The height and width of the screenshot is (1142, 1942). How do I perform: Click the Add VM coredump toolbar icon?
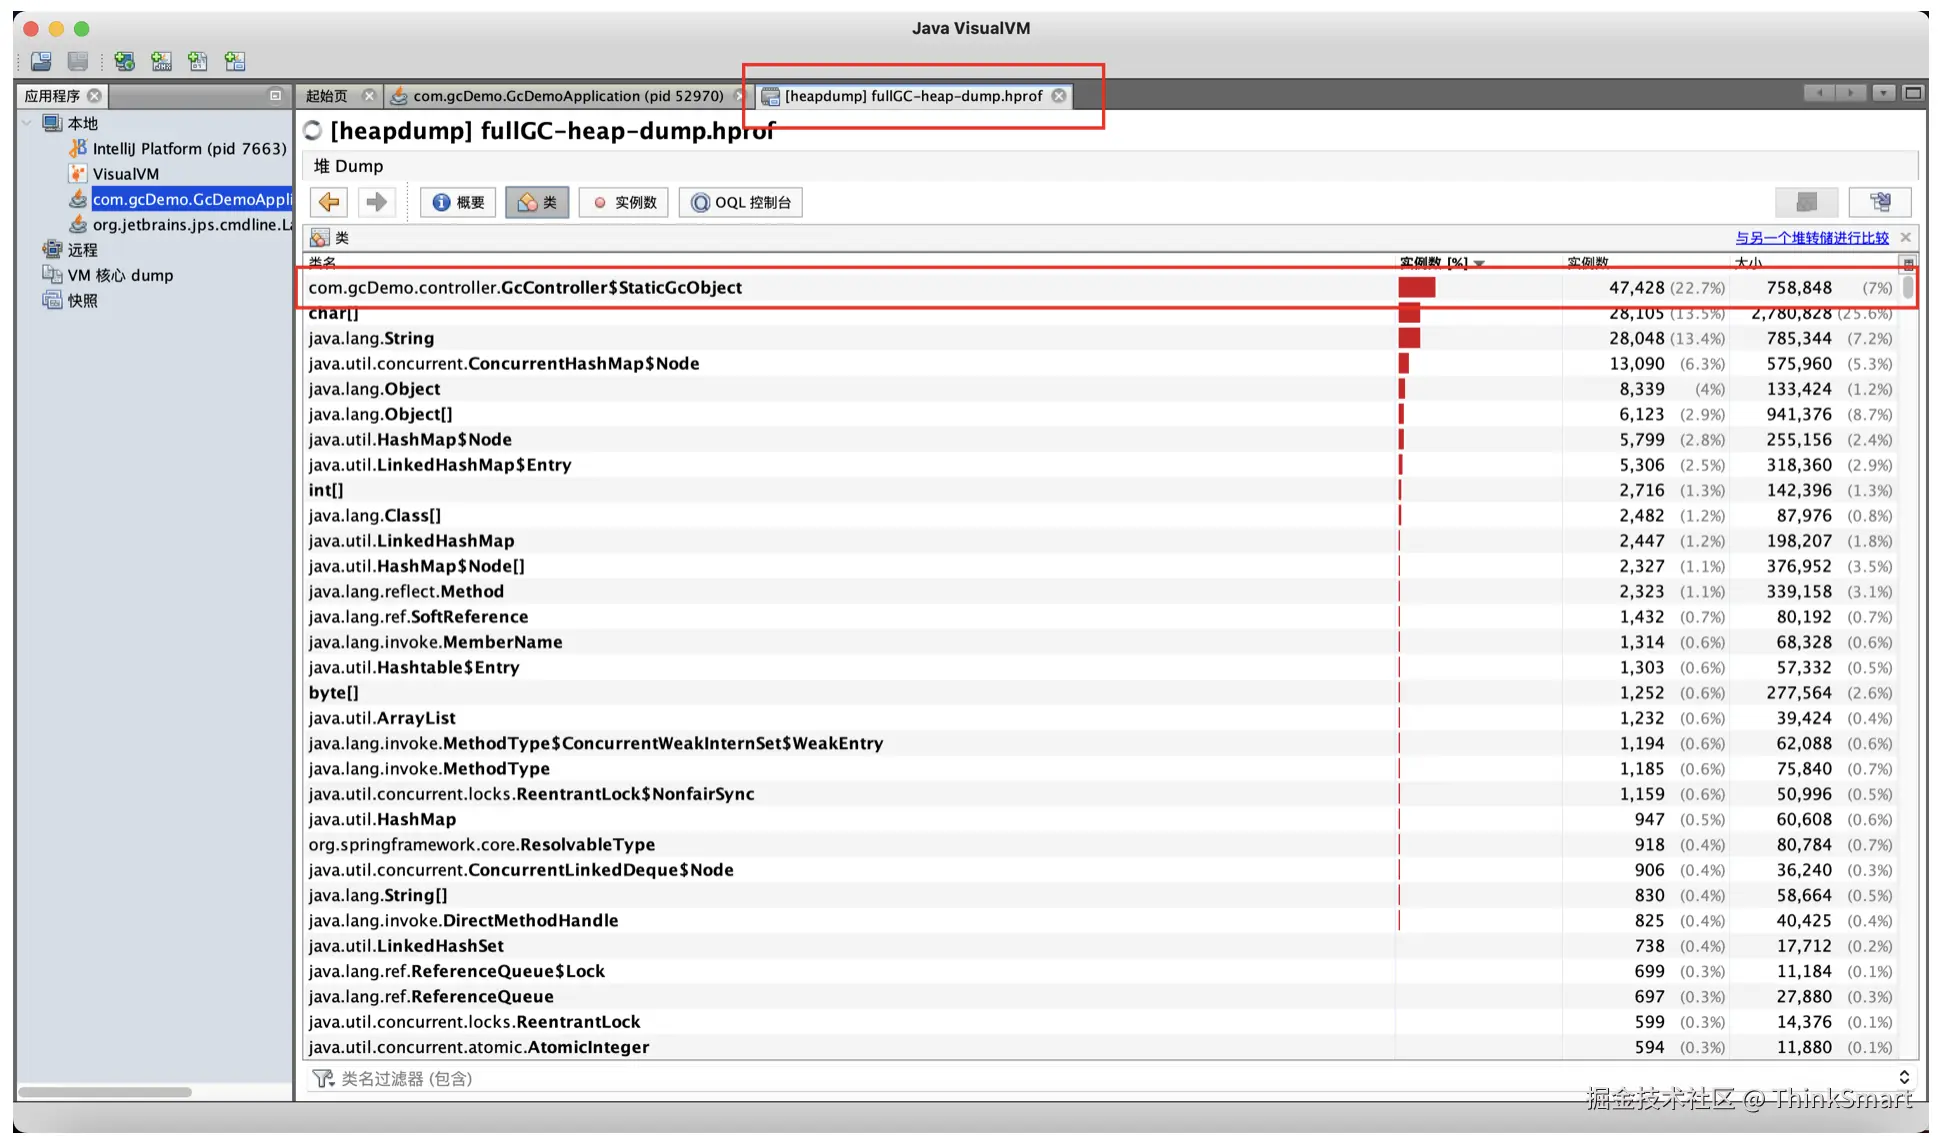coord(198,62)
